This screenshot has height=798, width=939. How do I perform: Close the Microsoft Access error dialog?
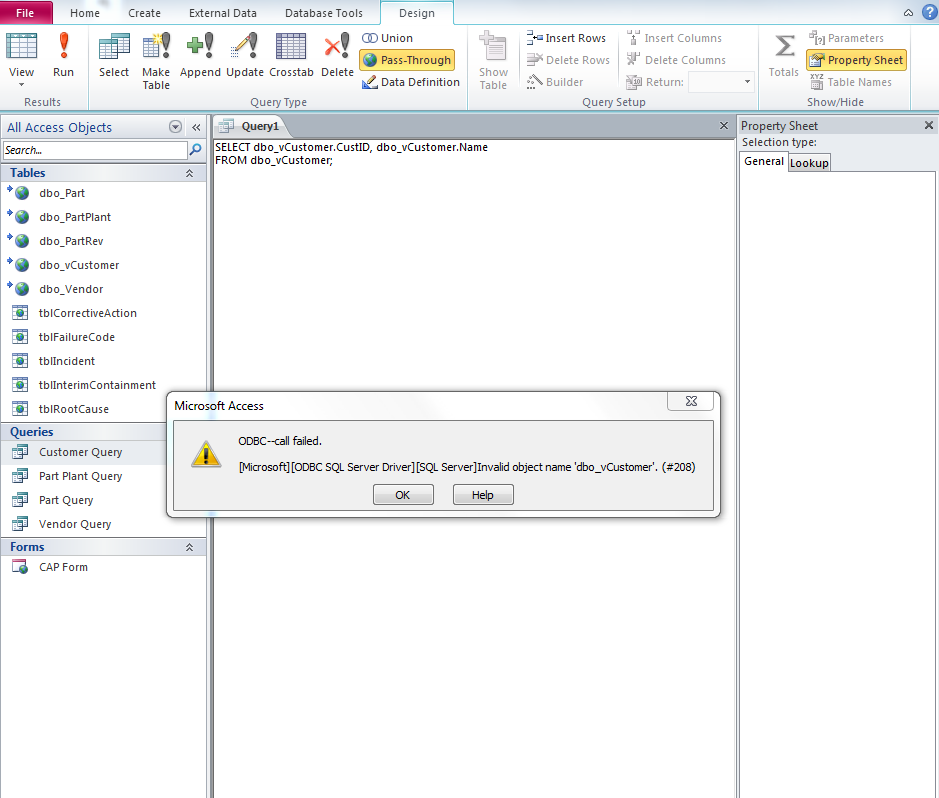click(x=690, y=401)
